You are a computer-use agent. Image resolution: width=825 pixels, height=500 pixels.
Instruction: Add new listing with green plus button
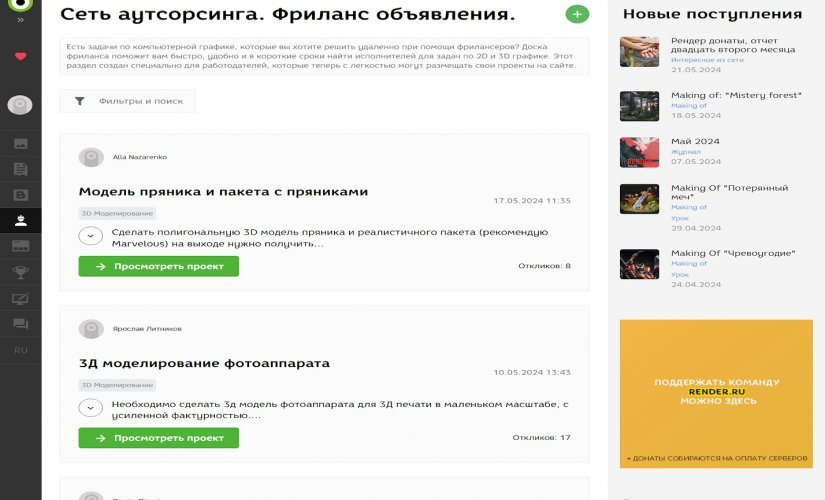click(x=577, y=14)
